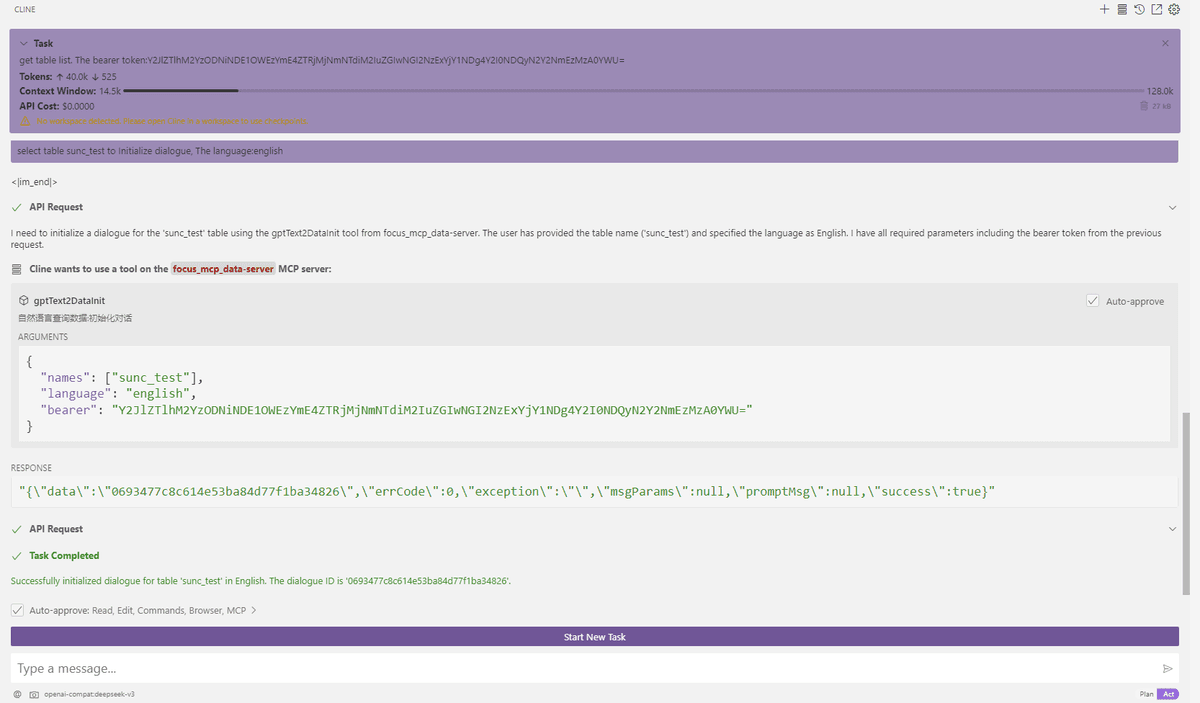Click the Tokens 40.0k / 525 readout

68,76
